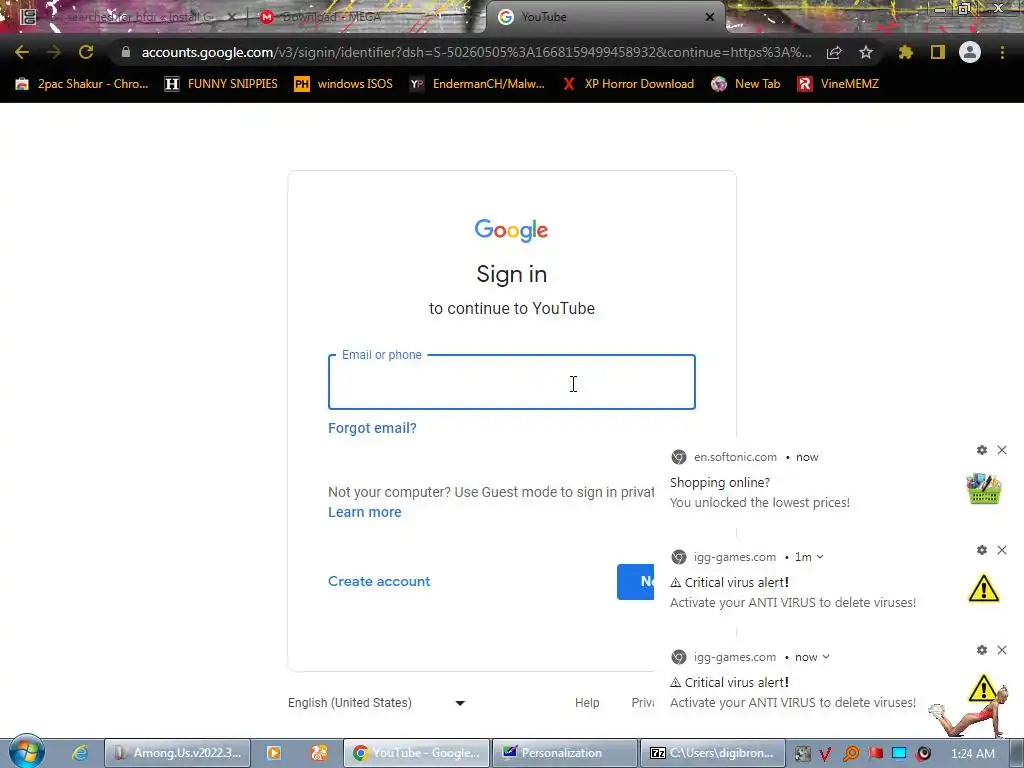Click the Shopping online? notification text
This screenshot has height=768, width=1024.
point(720,483)
